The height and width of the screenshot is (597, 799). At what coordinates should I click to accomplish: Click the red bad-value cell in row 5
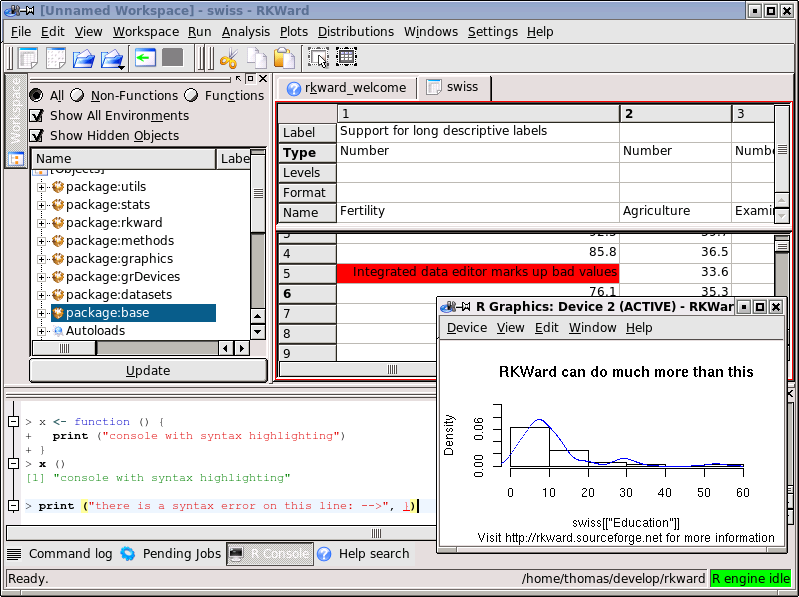coord(478,272)
